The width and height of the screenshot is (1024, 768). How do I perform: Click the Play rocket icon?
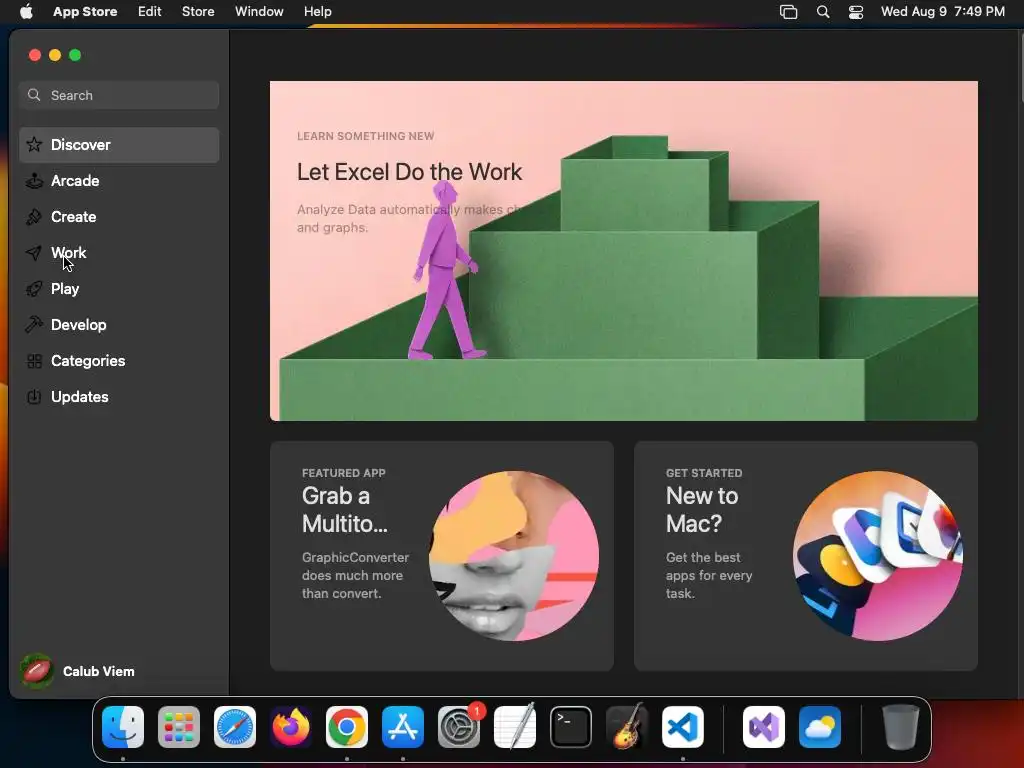[x=34, y=289]
